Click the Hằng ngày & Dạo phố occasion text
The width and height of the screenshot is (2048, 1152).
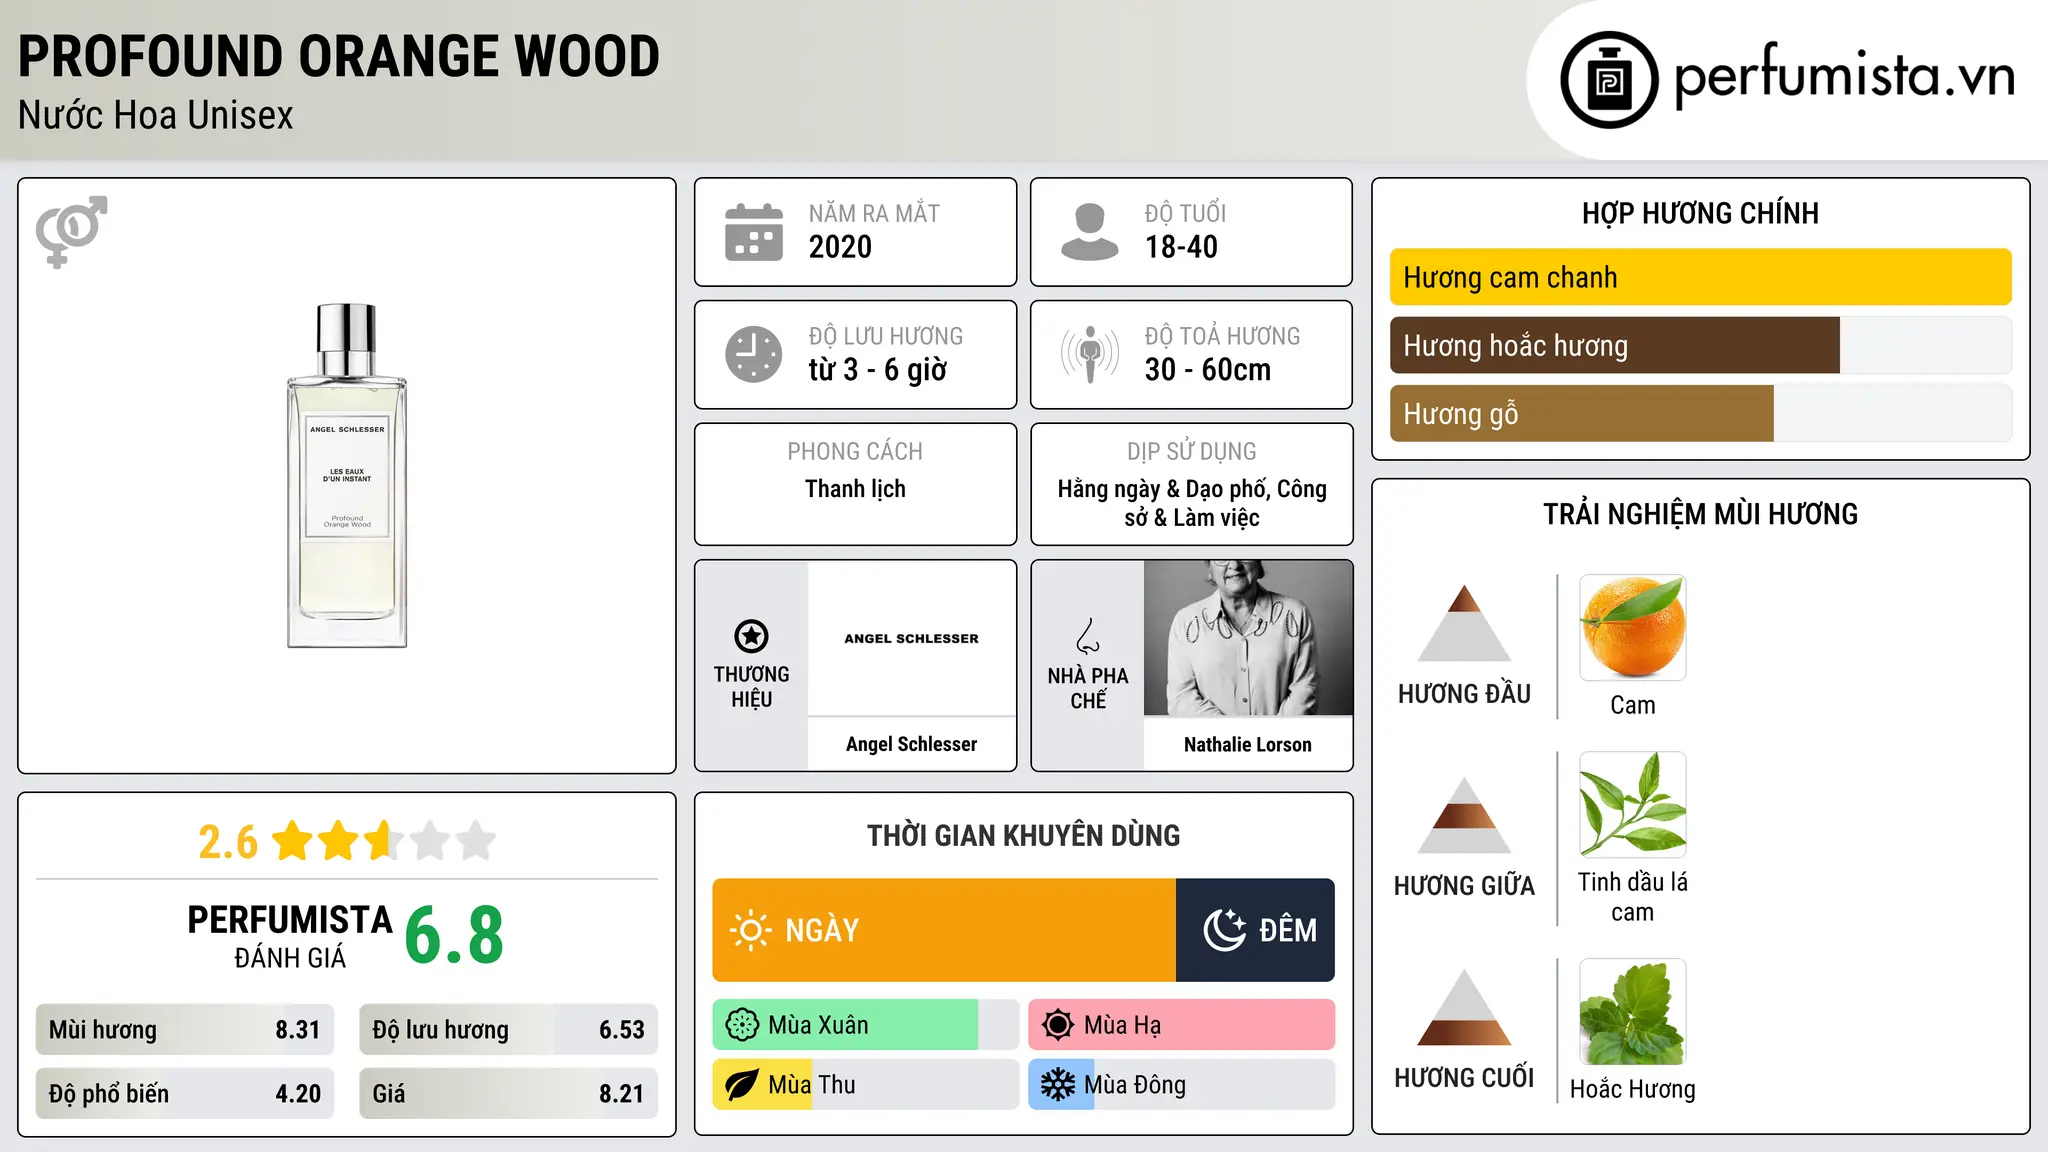[x=1192, y=503]
